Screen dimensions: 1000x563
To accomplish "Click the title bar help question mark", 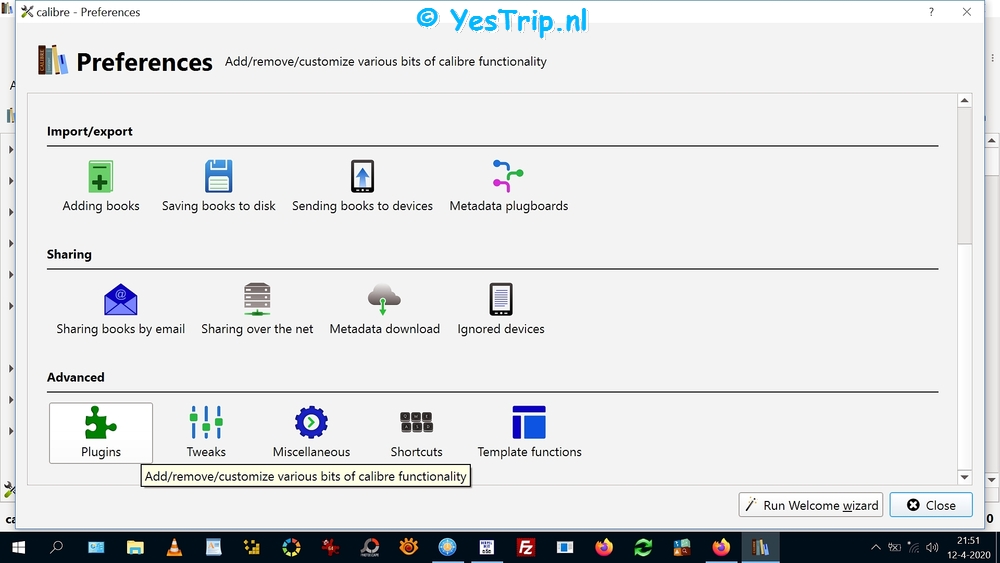I will point(932,12).
